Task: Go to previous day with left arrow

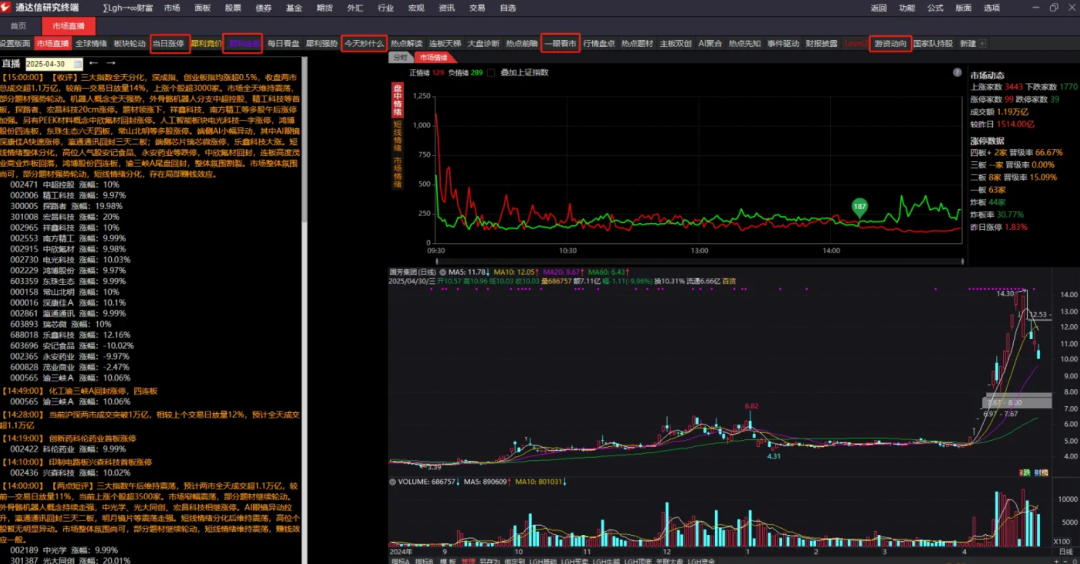Action: click(x=94, y=63)
